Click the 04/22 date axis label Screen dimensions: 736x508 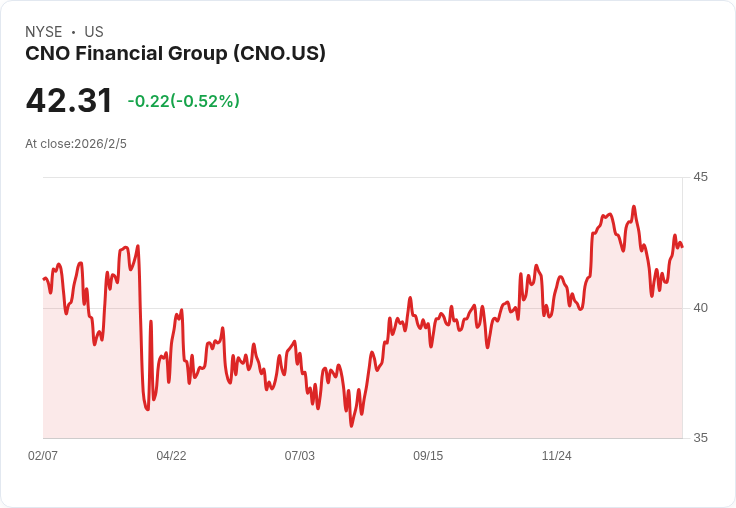pos(171,456)
